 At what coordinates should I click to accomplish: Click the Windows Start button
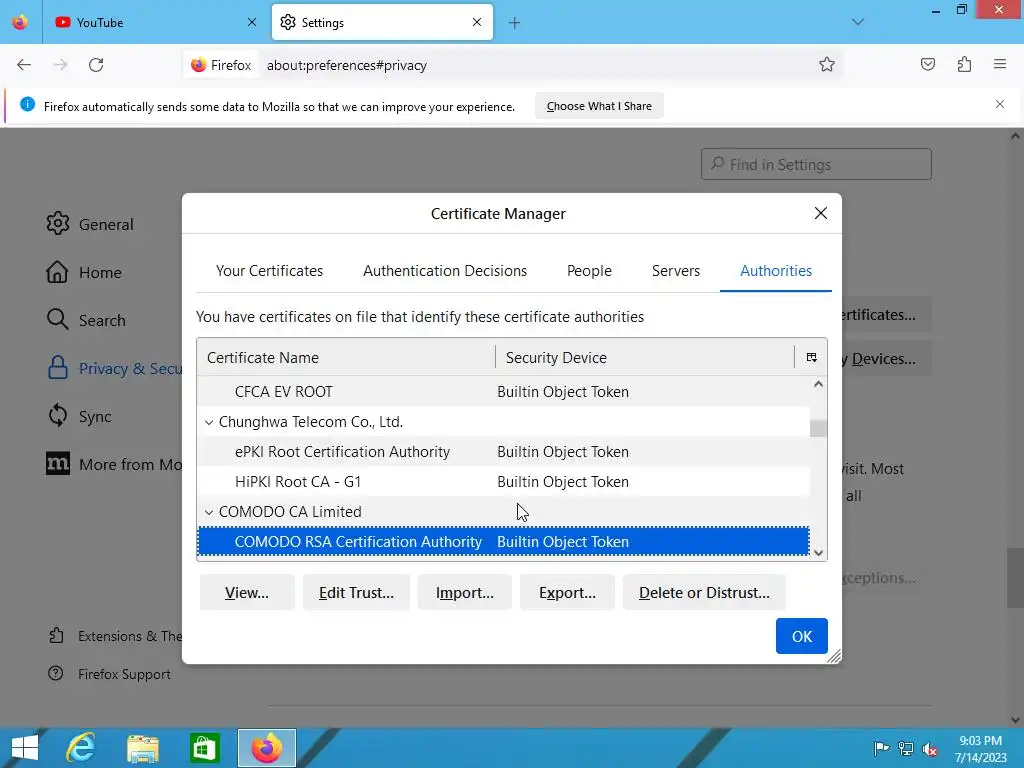click(x=25, y=748)
